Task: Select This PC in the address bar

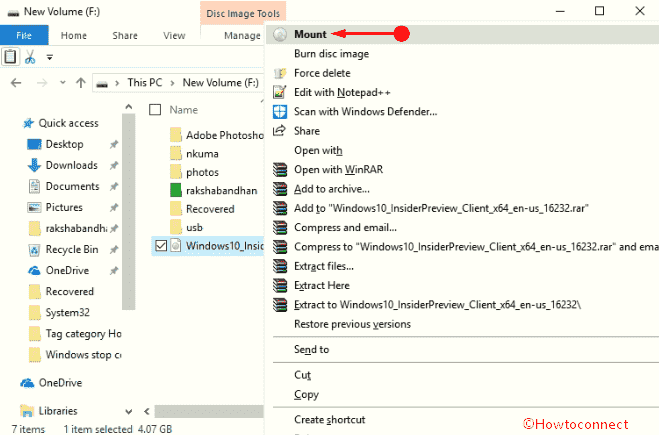Action: coord(145,83)
